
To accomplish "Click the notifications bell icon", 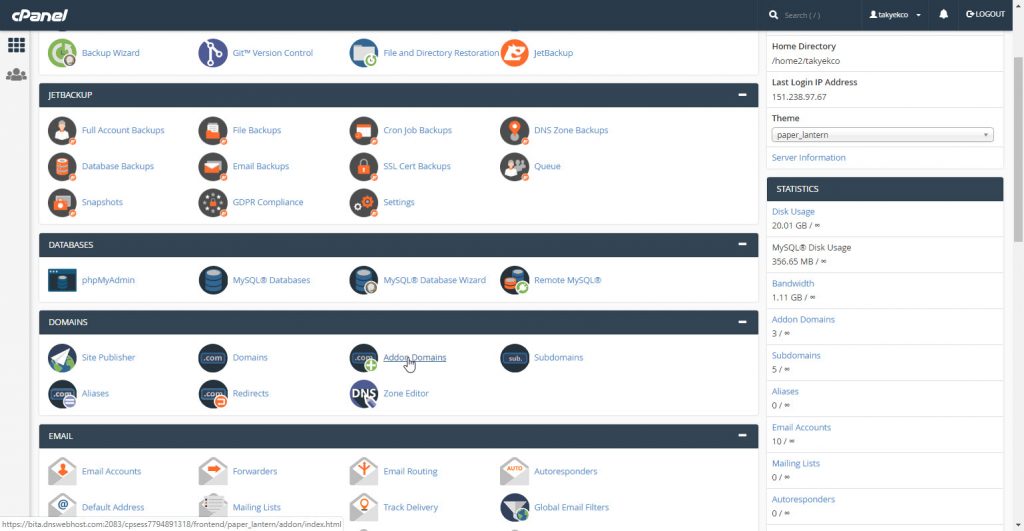I will 944,14.
